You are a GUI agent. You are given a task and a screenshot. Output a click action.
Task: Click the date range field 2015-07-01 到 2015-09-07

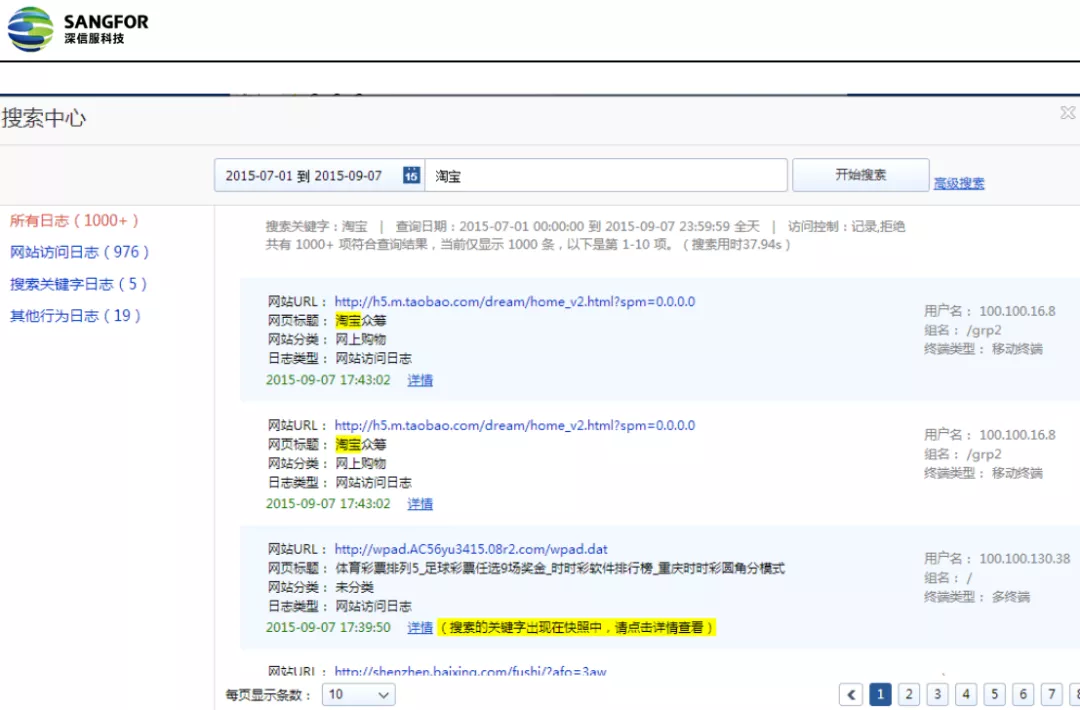tap(305, 175)
